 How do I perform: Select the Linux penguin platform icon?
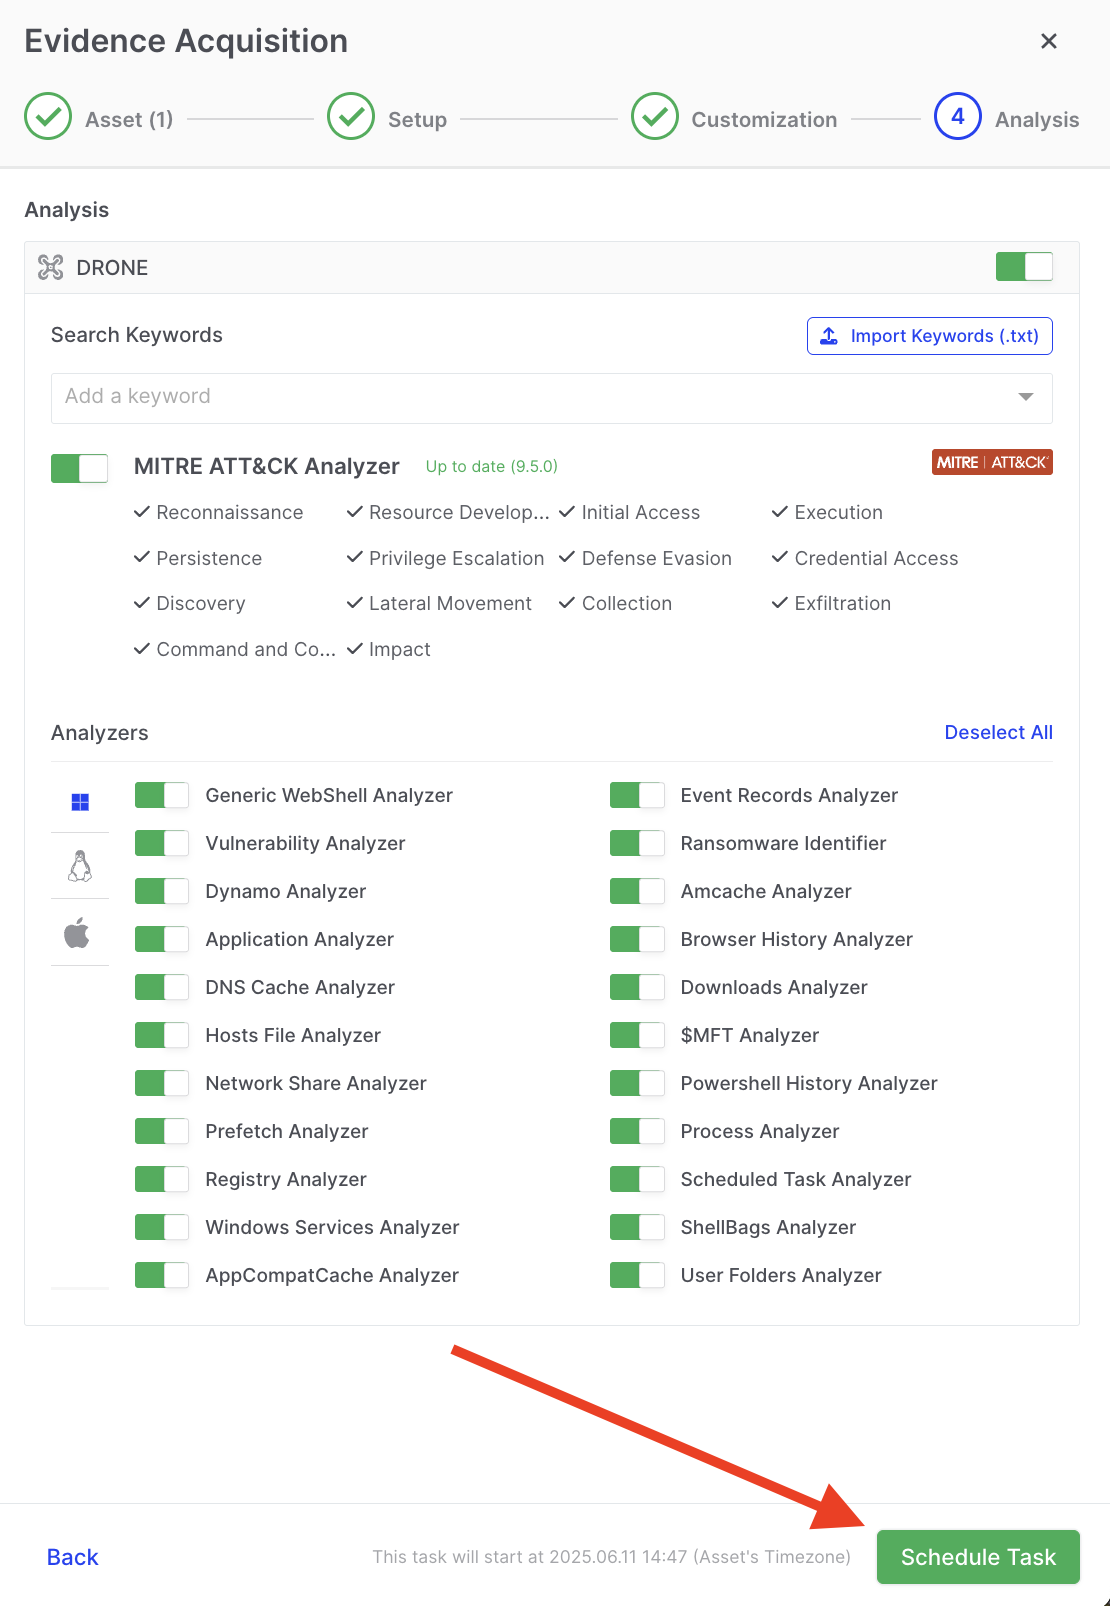pos(80,866)
